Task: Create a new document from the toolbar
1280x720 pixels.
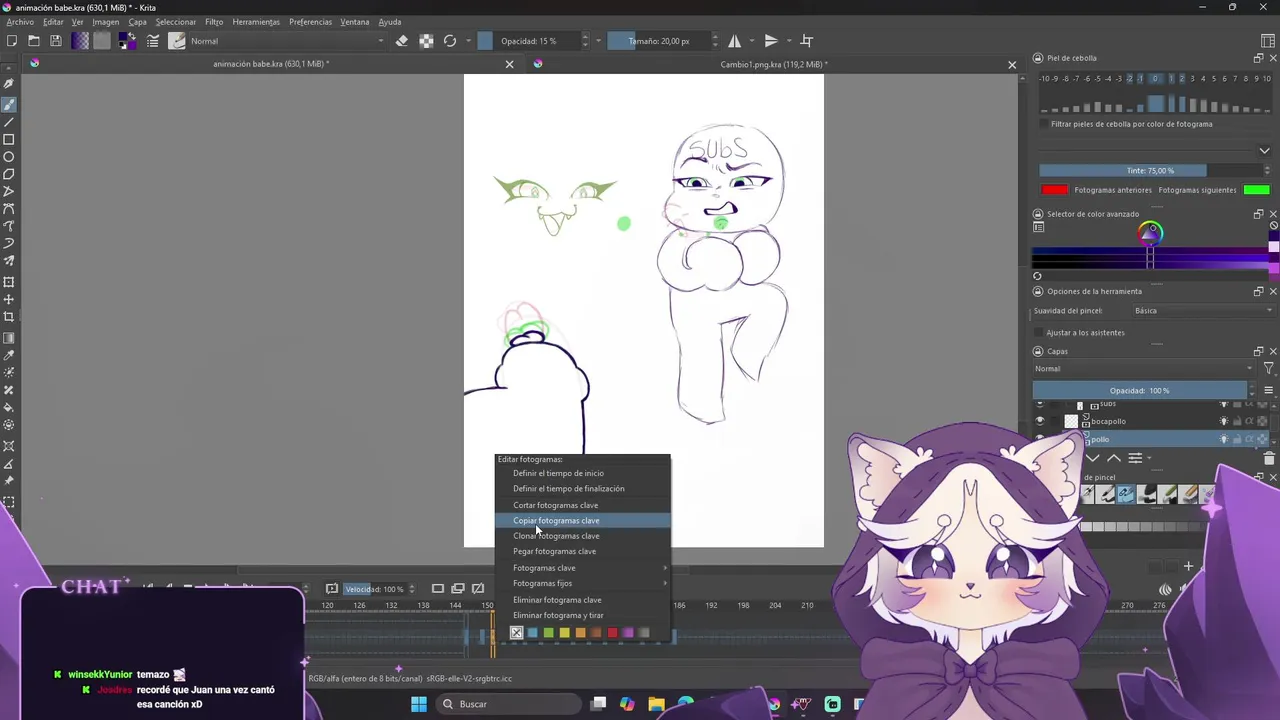Action: pyautogui.click(x=12, y=41)
